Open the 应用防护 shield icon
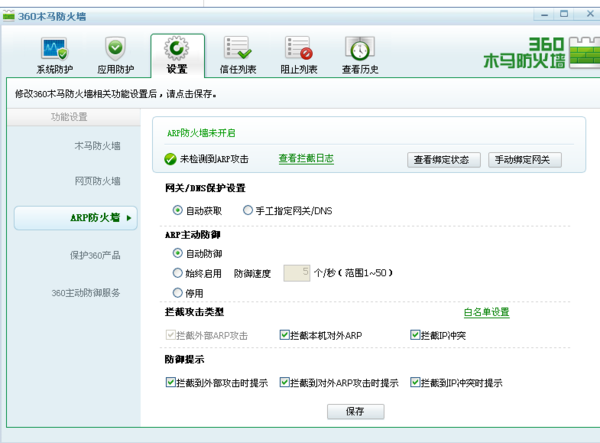The height and width of the screenshot is (443, 600). click(115, 49)
